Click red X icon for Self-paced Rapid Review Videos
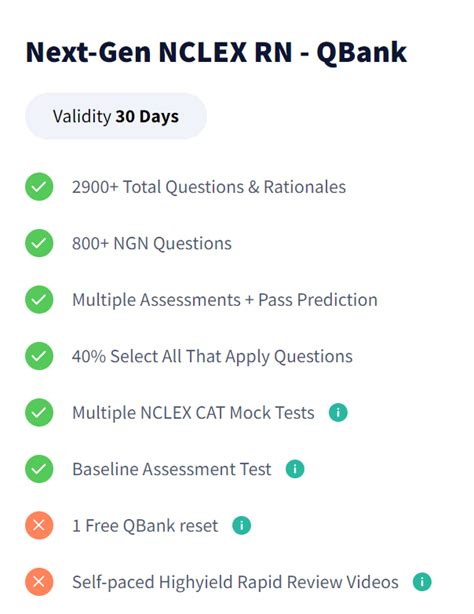Viewport: 474px width, 614px height. 39,581
